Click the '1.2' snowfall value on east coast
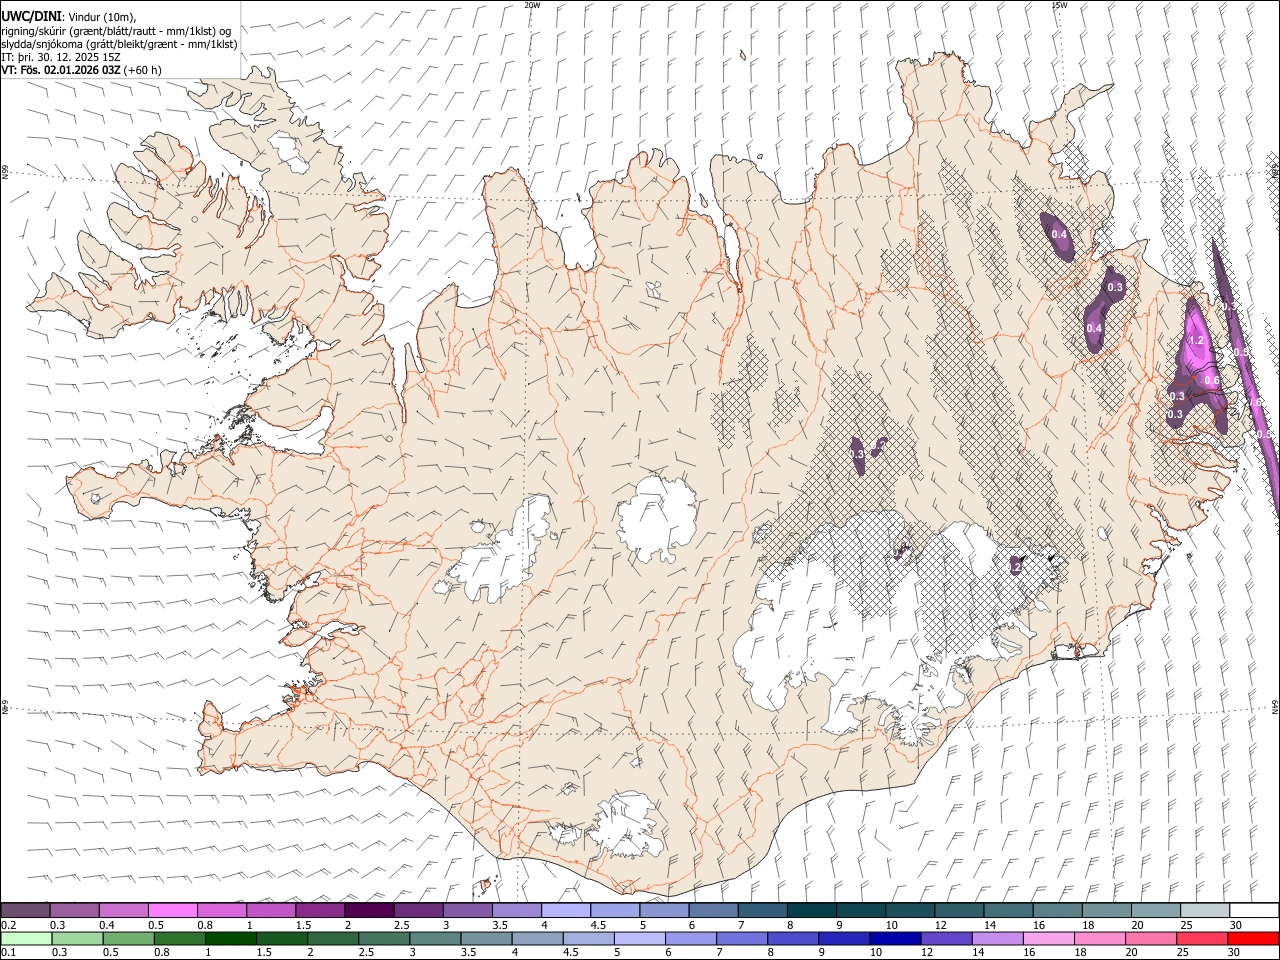Viewport: 1280px width, 960px height. pos(1196,341)
